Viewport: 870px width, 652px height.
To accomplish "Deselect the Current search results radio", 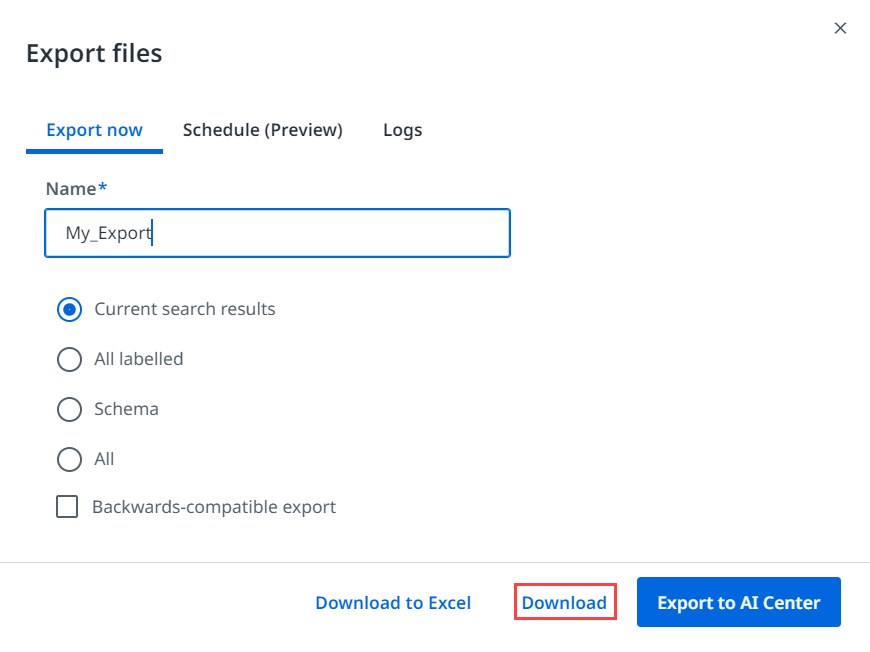I will coord(69,309).
